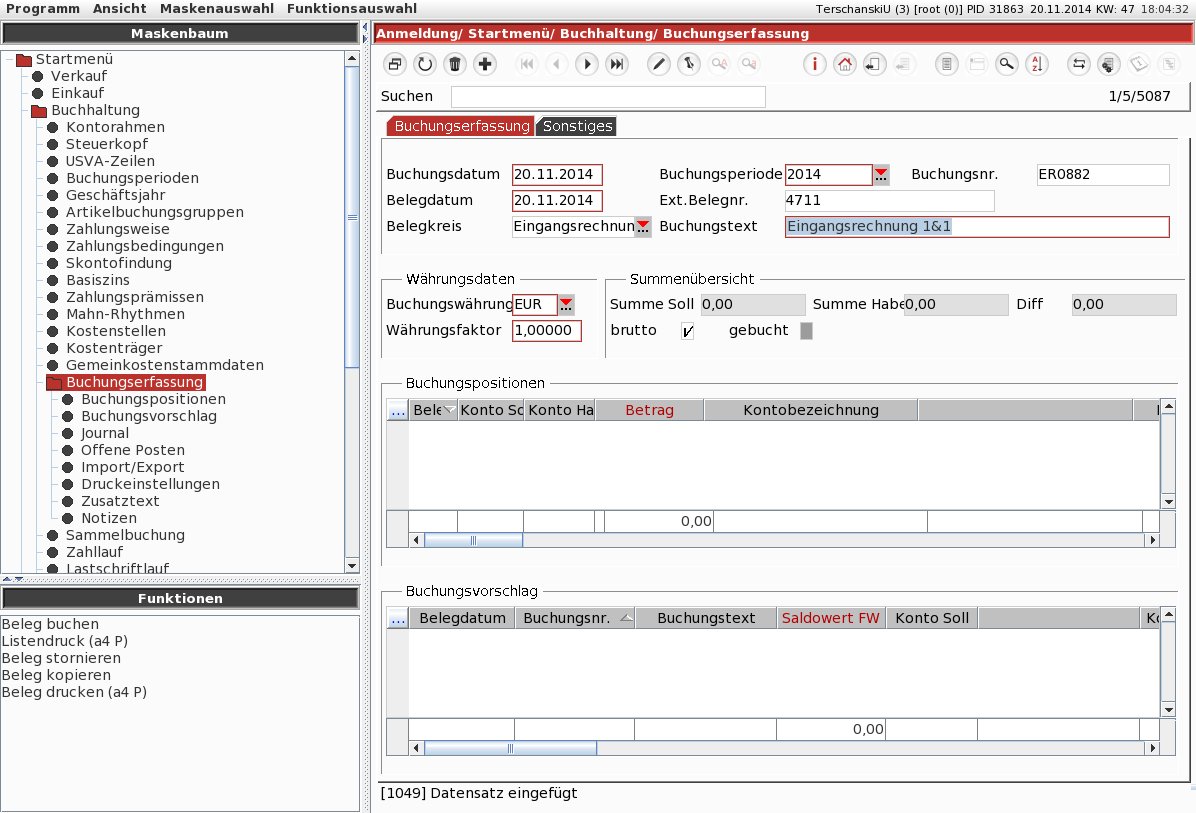Click the pencil edit icon

(x=658, y=64)
